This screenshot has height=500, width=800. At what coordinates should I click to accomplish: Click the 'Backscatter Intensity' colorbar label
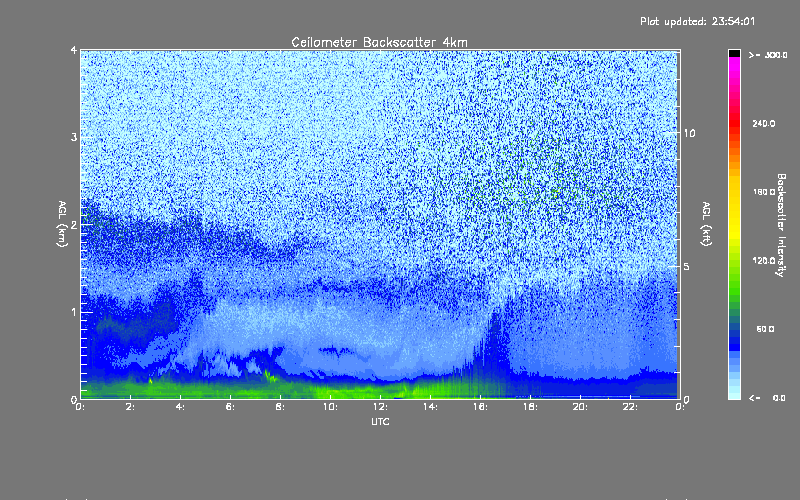781,225
